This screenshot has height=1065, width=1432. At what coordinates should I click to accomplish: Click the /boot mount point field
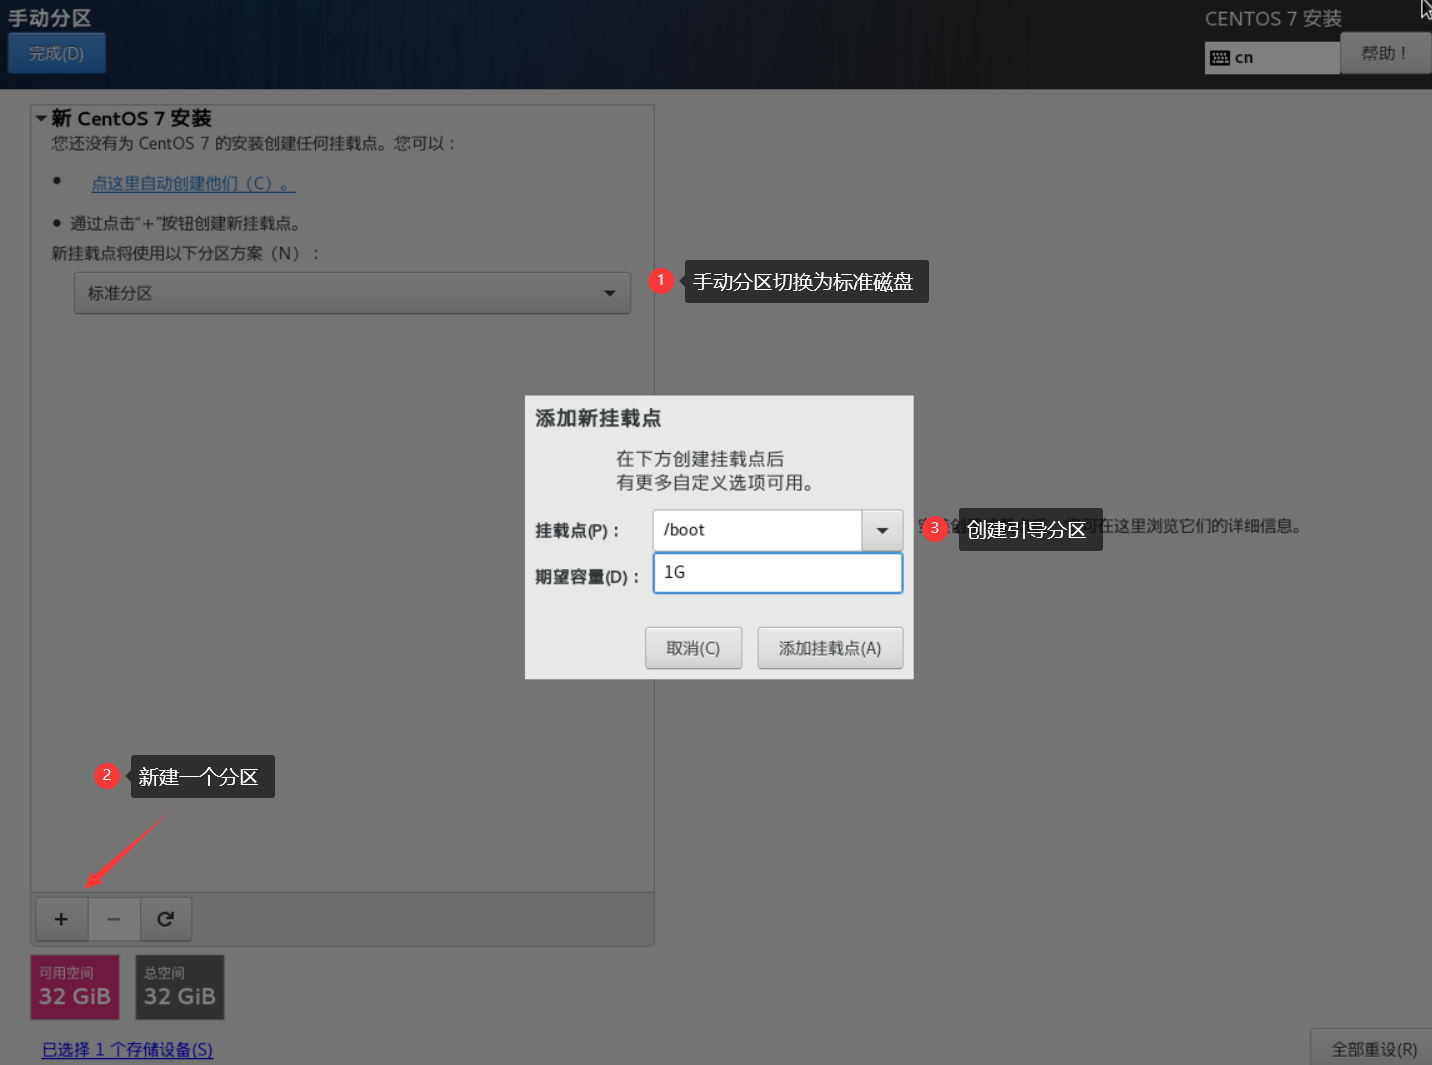tap(757, 530)
